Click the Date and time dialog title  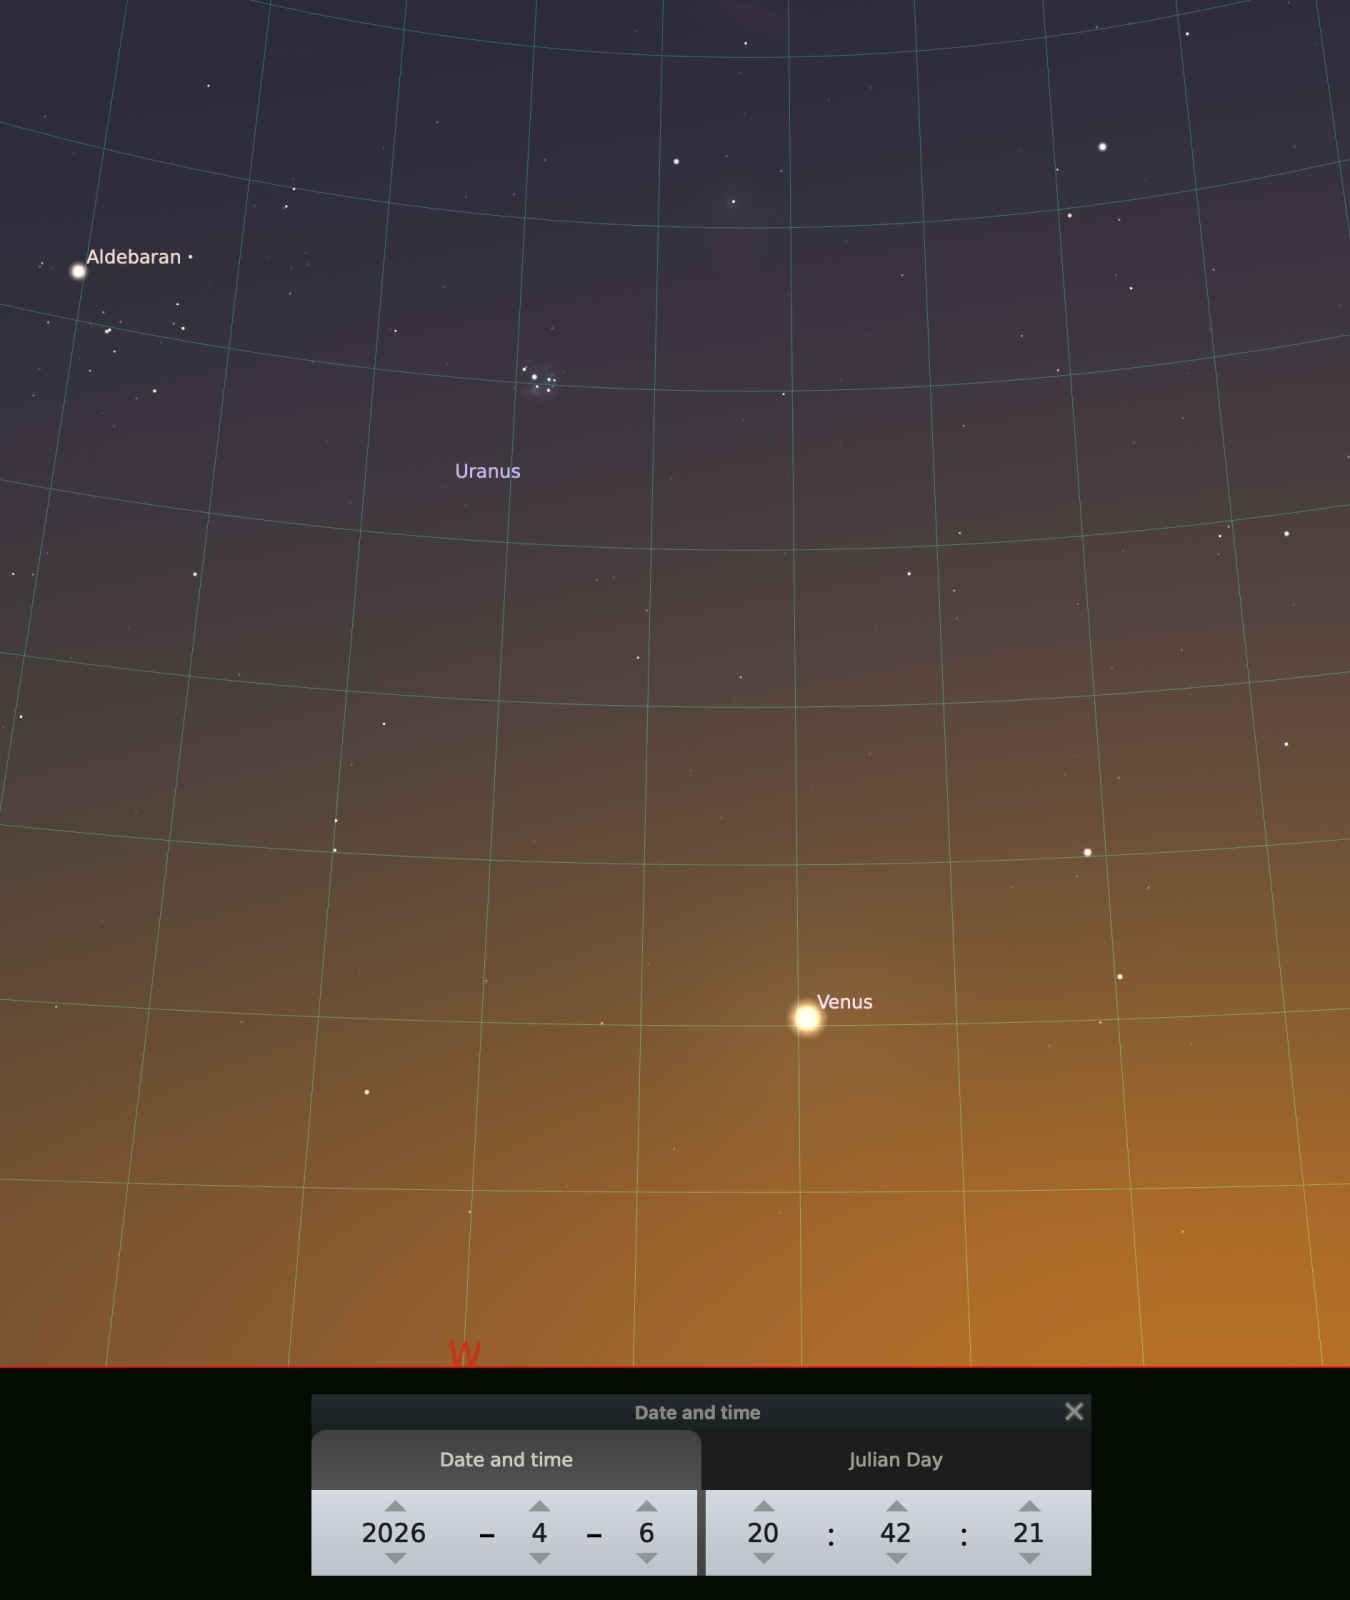coord(698,1412)
